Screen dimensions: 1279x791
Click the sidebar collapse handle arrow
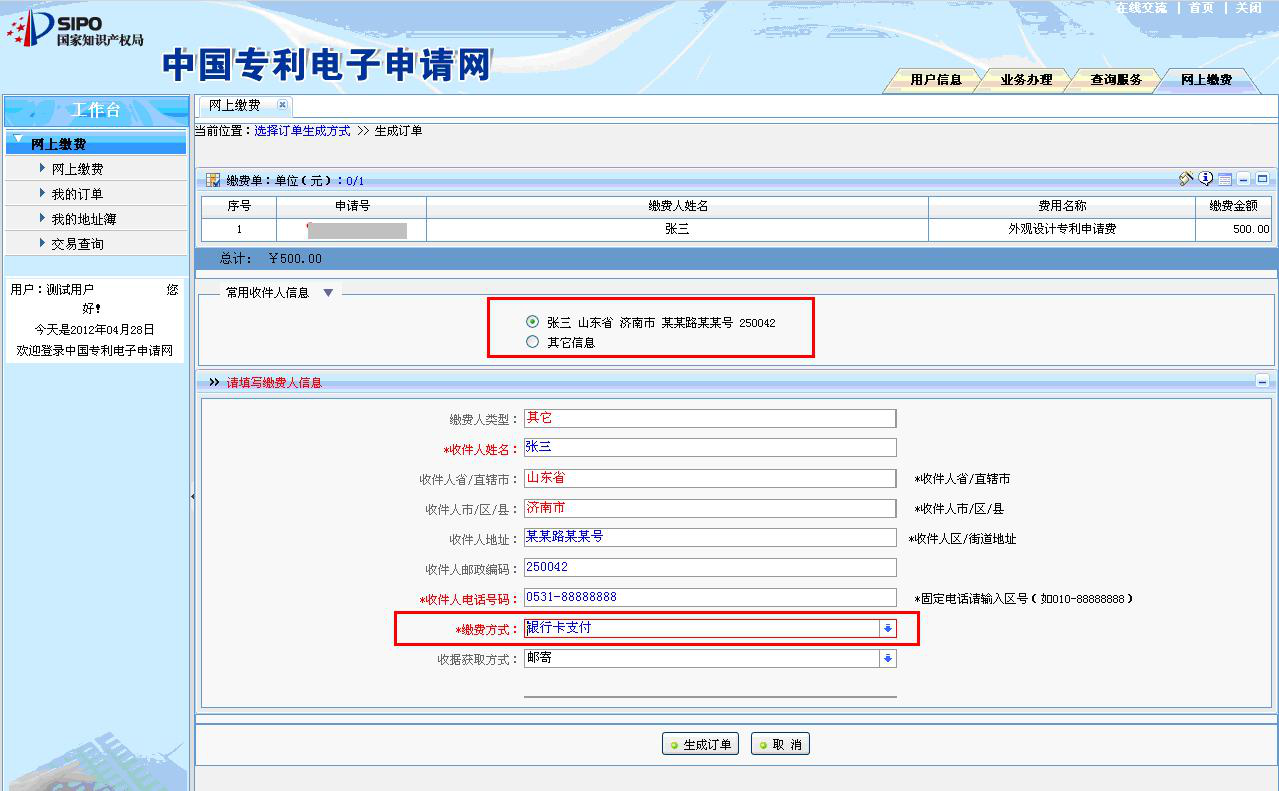[x=192, y=496]
